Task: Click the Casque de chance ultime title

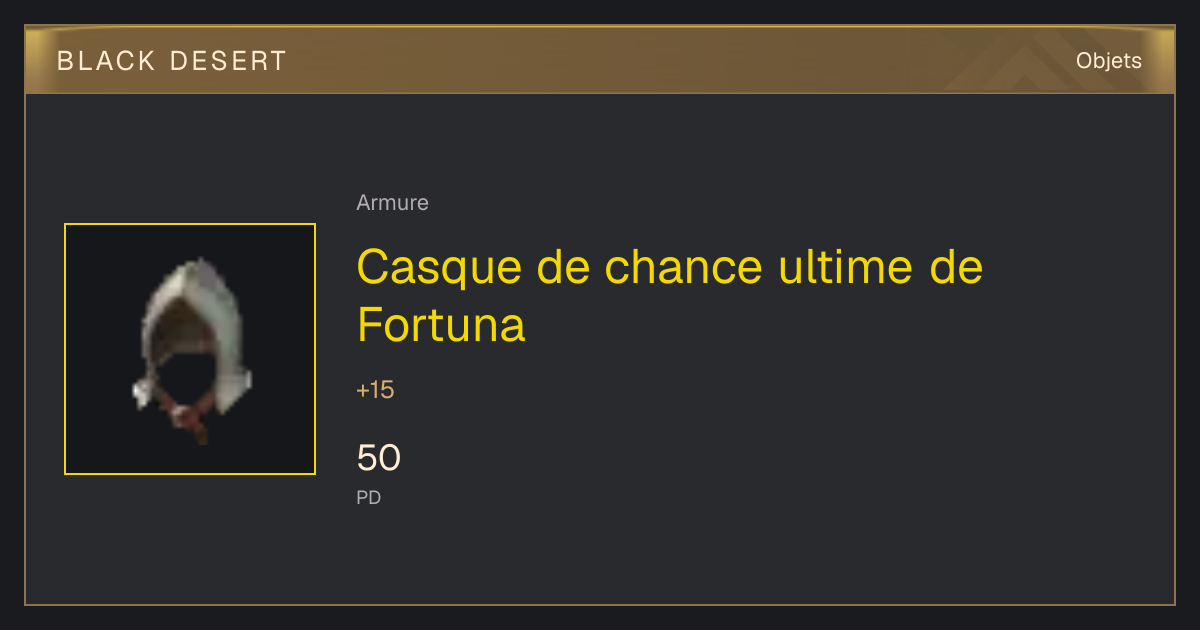Action: pyautogui.click(x=670, y=296)
